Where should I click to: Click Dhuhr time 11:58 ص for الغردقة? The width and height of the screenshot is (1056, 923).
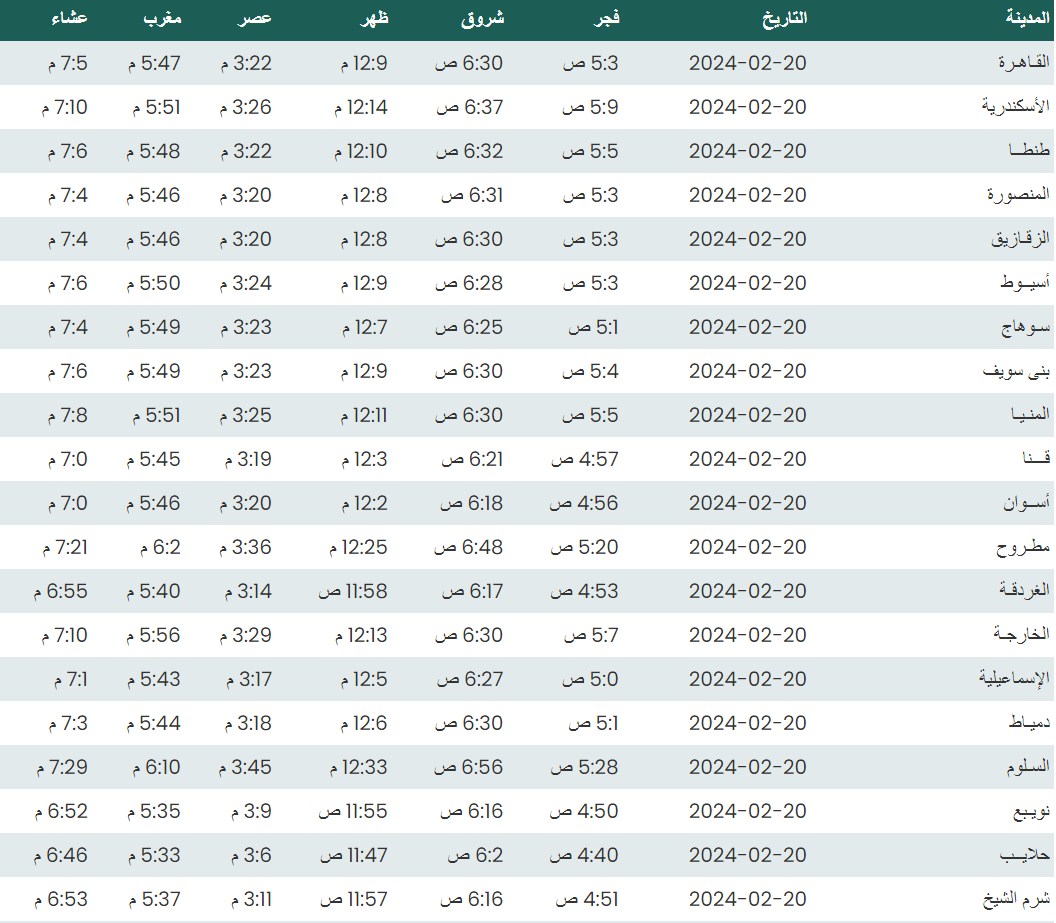pos(353,591)
